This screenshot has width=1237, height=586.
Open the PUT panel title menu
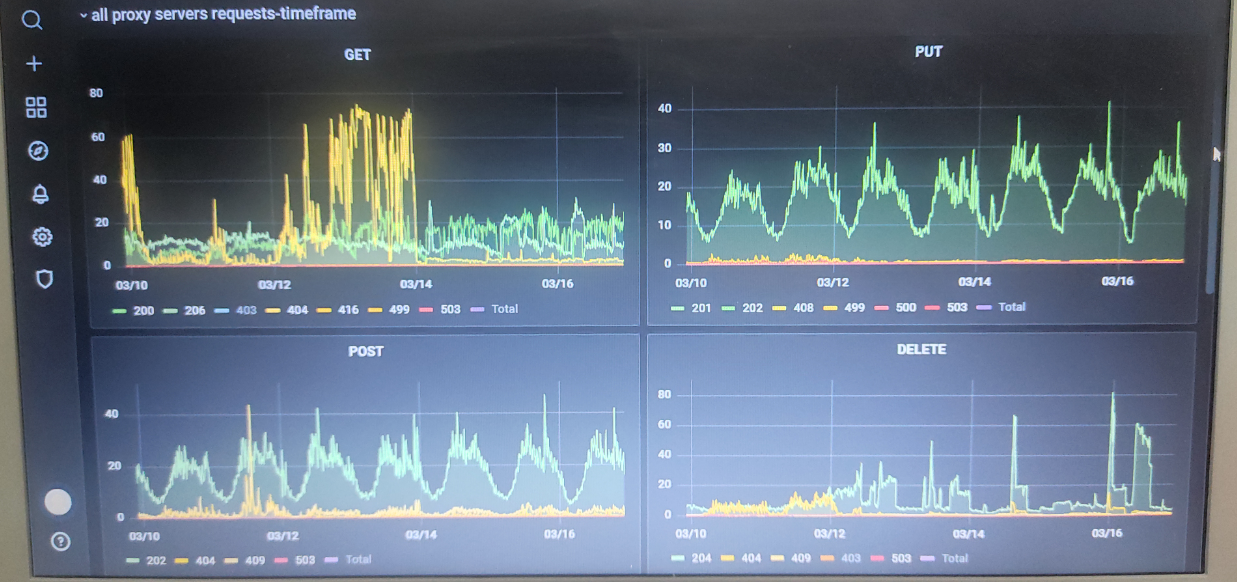[928, 51]
